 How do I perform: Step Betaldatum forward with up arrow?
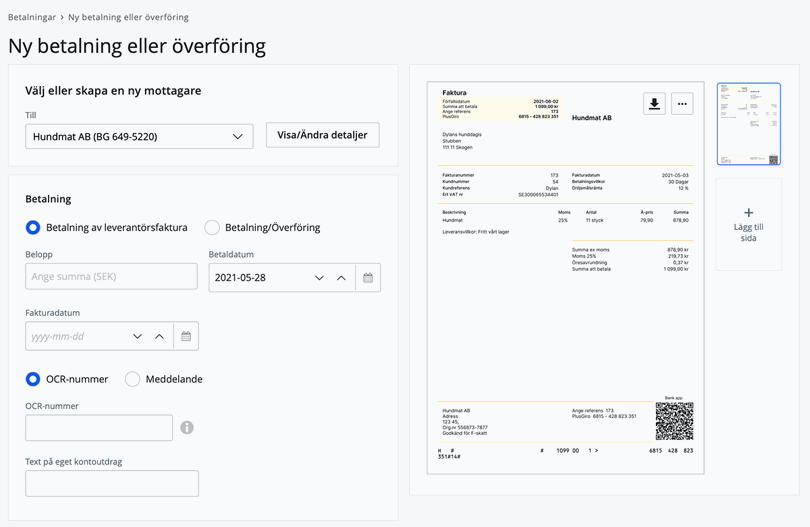pyautogui.click(x=341, y=278)
